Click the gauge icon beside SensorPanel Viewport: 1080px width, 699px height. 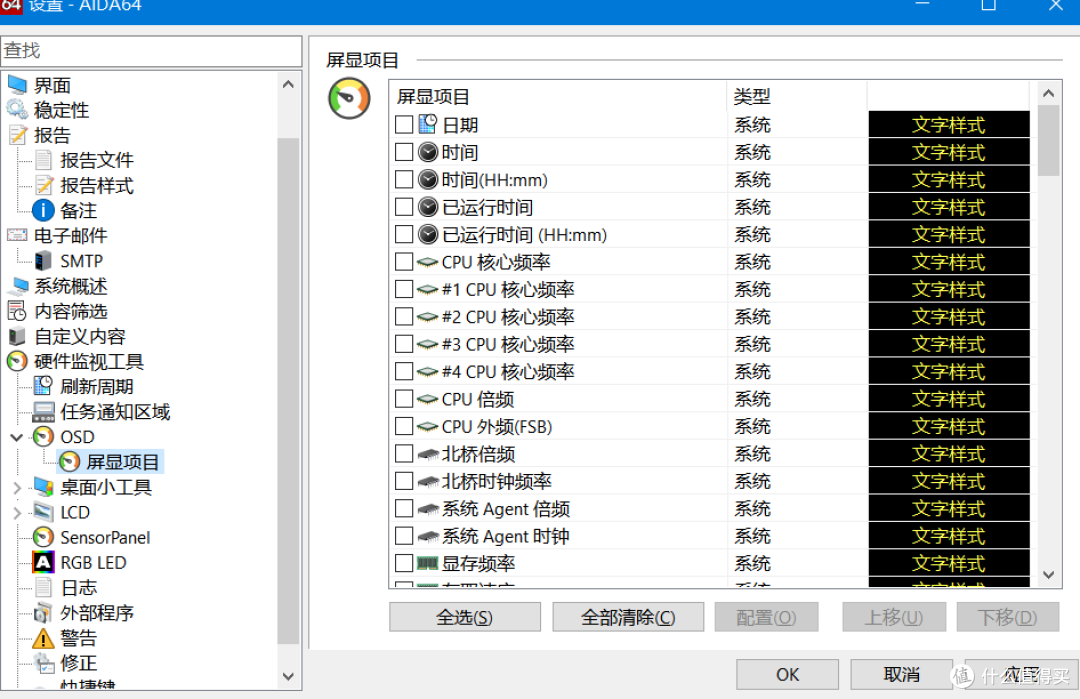point(43,537)
